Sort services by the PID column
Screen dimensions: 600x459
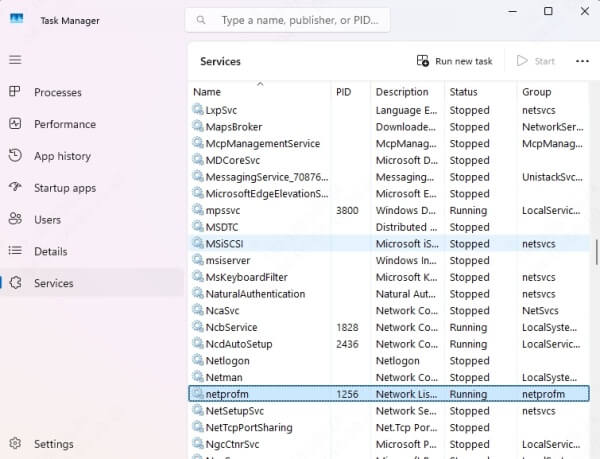point(346,92)
